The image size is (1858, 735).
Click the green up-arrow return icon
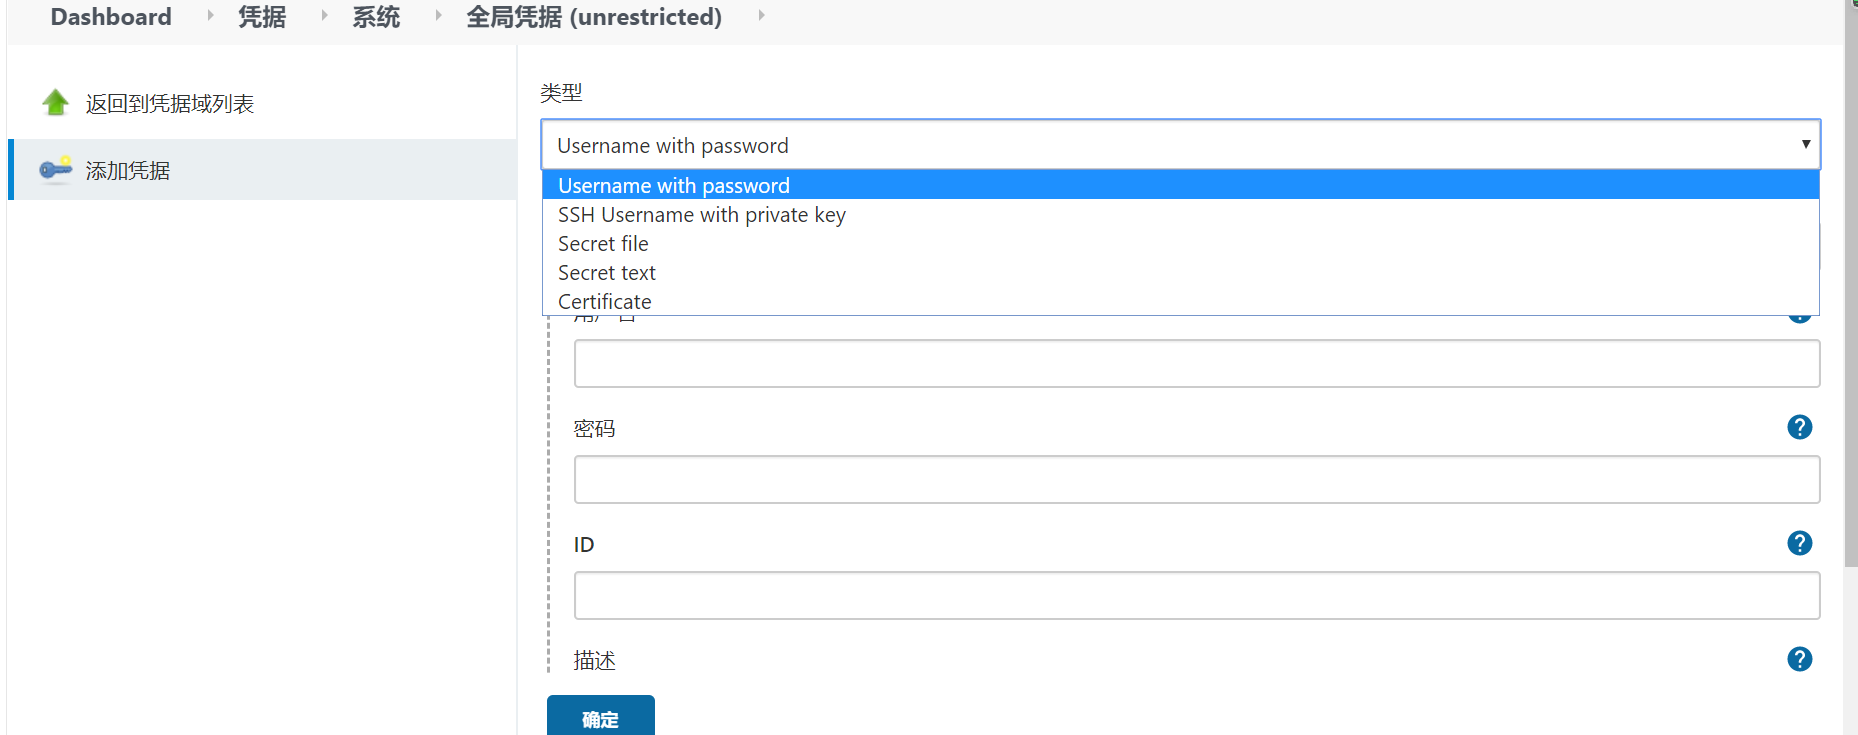pos(56,103)
